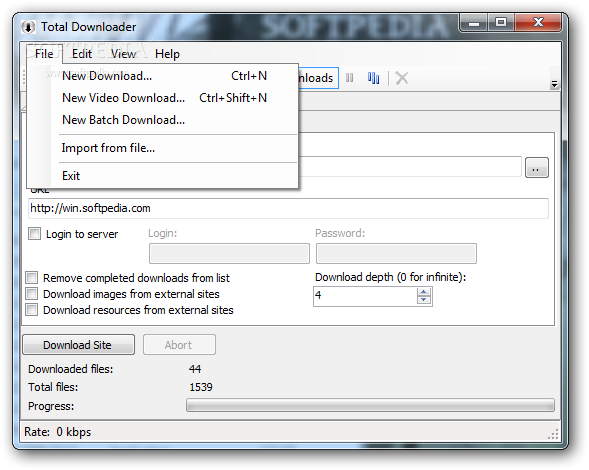Increase download depth with up arrow
589x470 pixels.
424,292
